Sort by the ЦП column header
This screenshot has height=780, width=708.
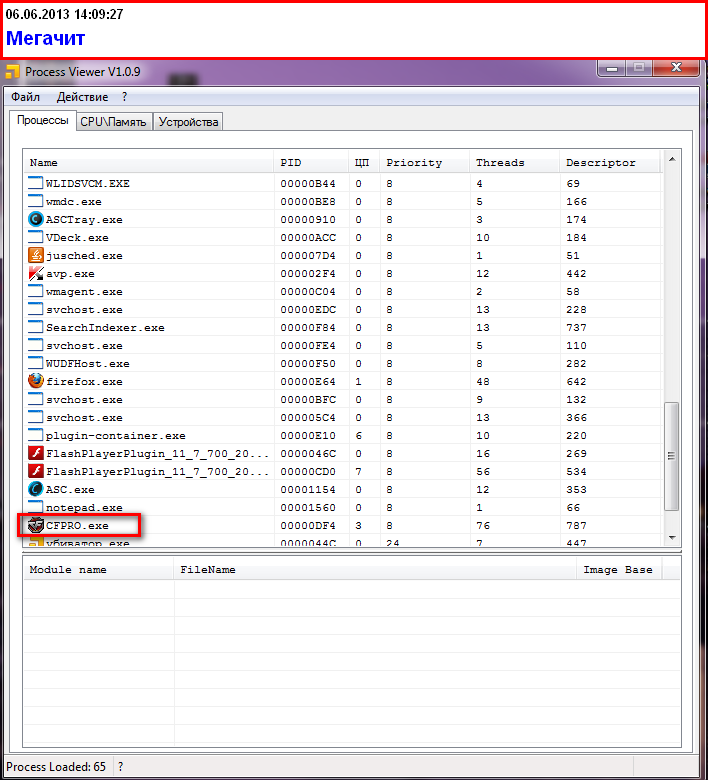point(364,163)
